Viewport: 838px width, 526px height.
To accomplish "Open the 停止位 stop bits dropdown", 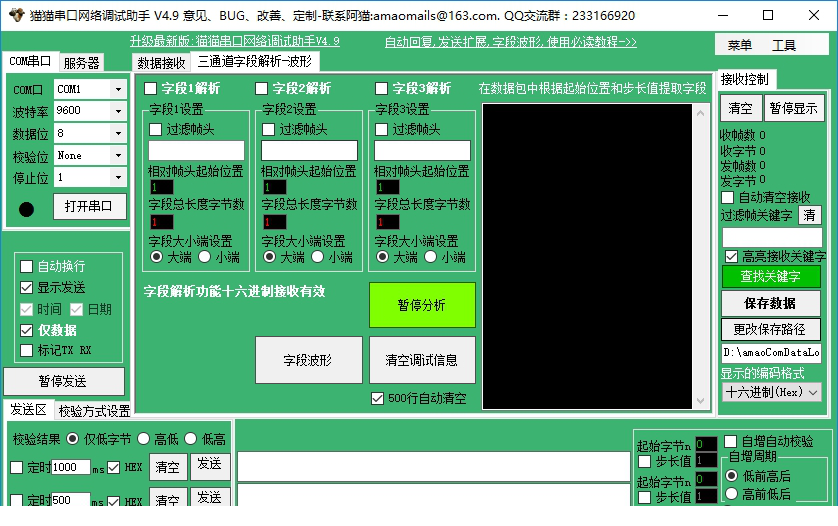I will click(118, 177).
